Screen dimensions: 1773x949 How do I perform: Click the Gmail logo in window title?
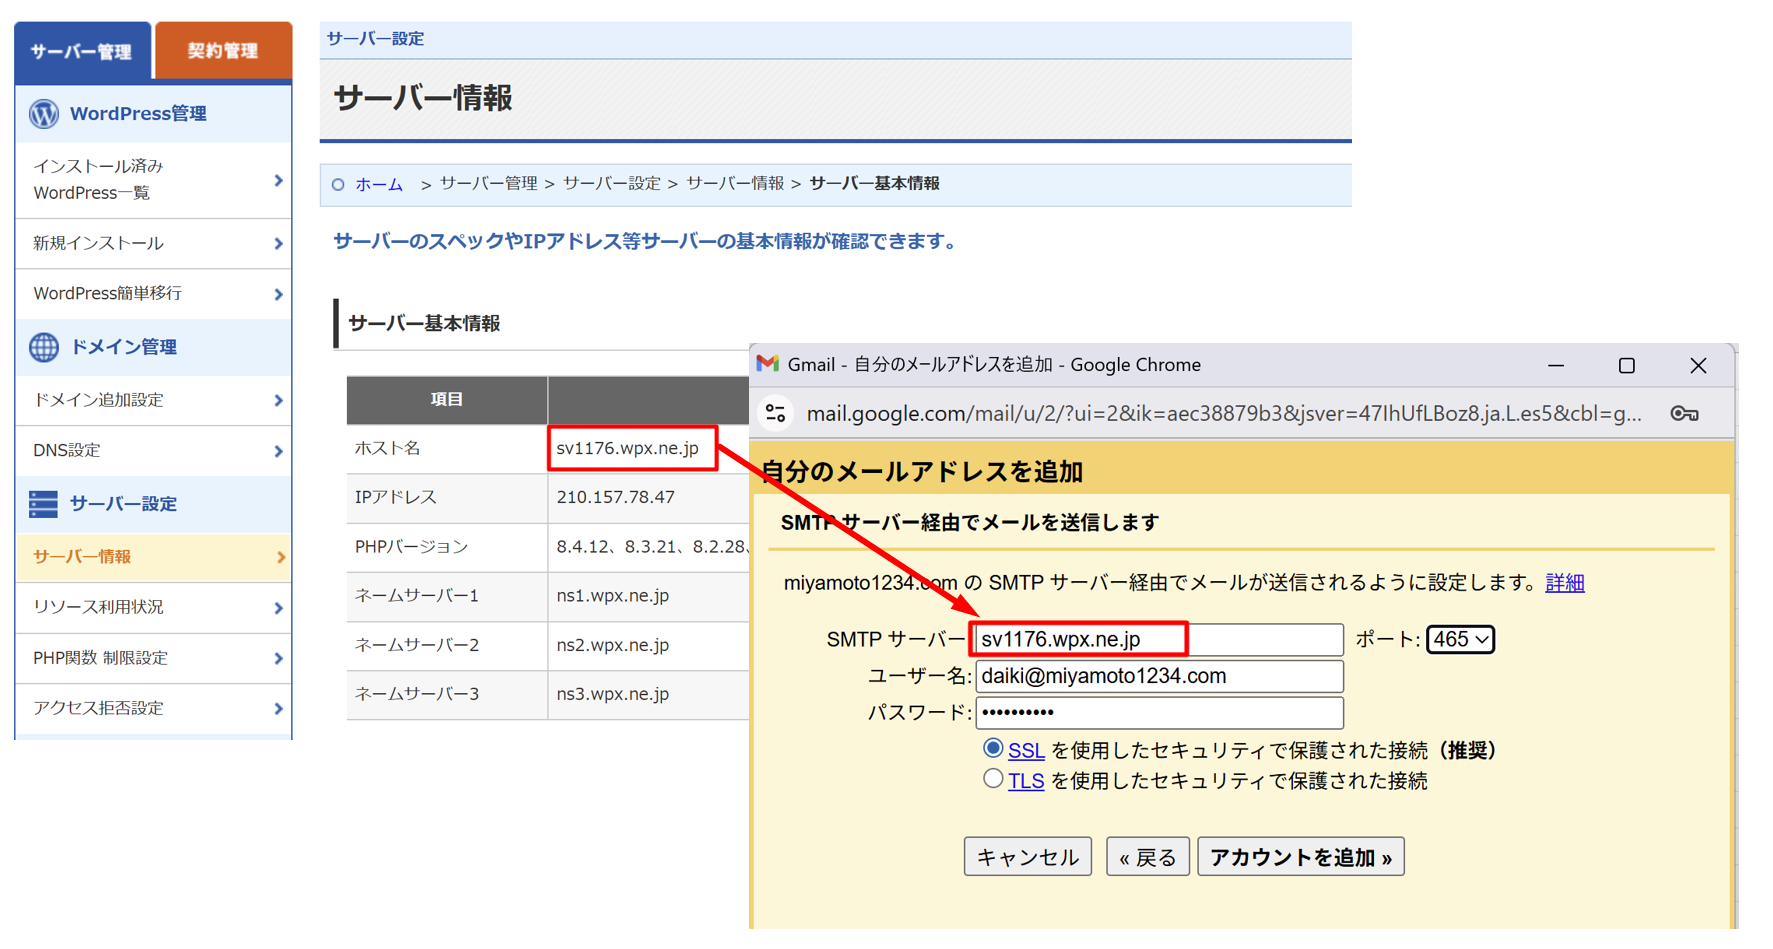click(x=768, y=365)
